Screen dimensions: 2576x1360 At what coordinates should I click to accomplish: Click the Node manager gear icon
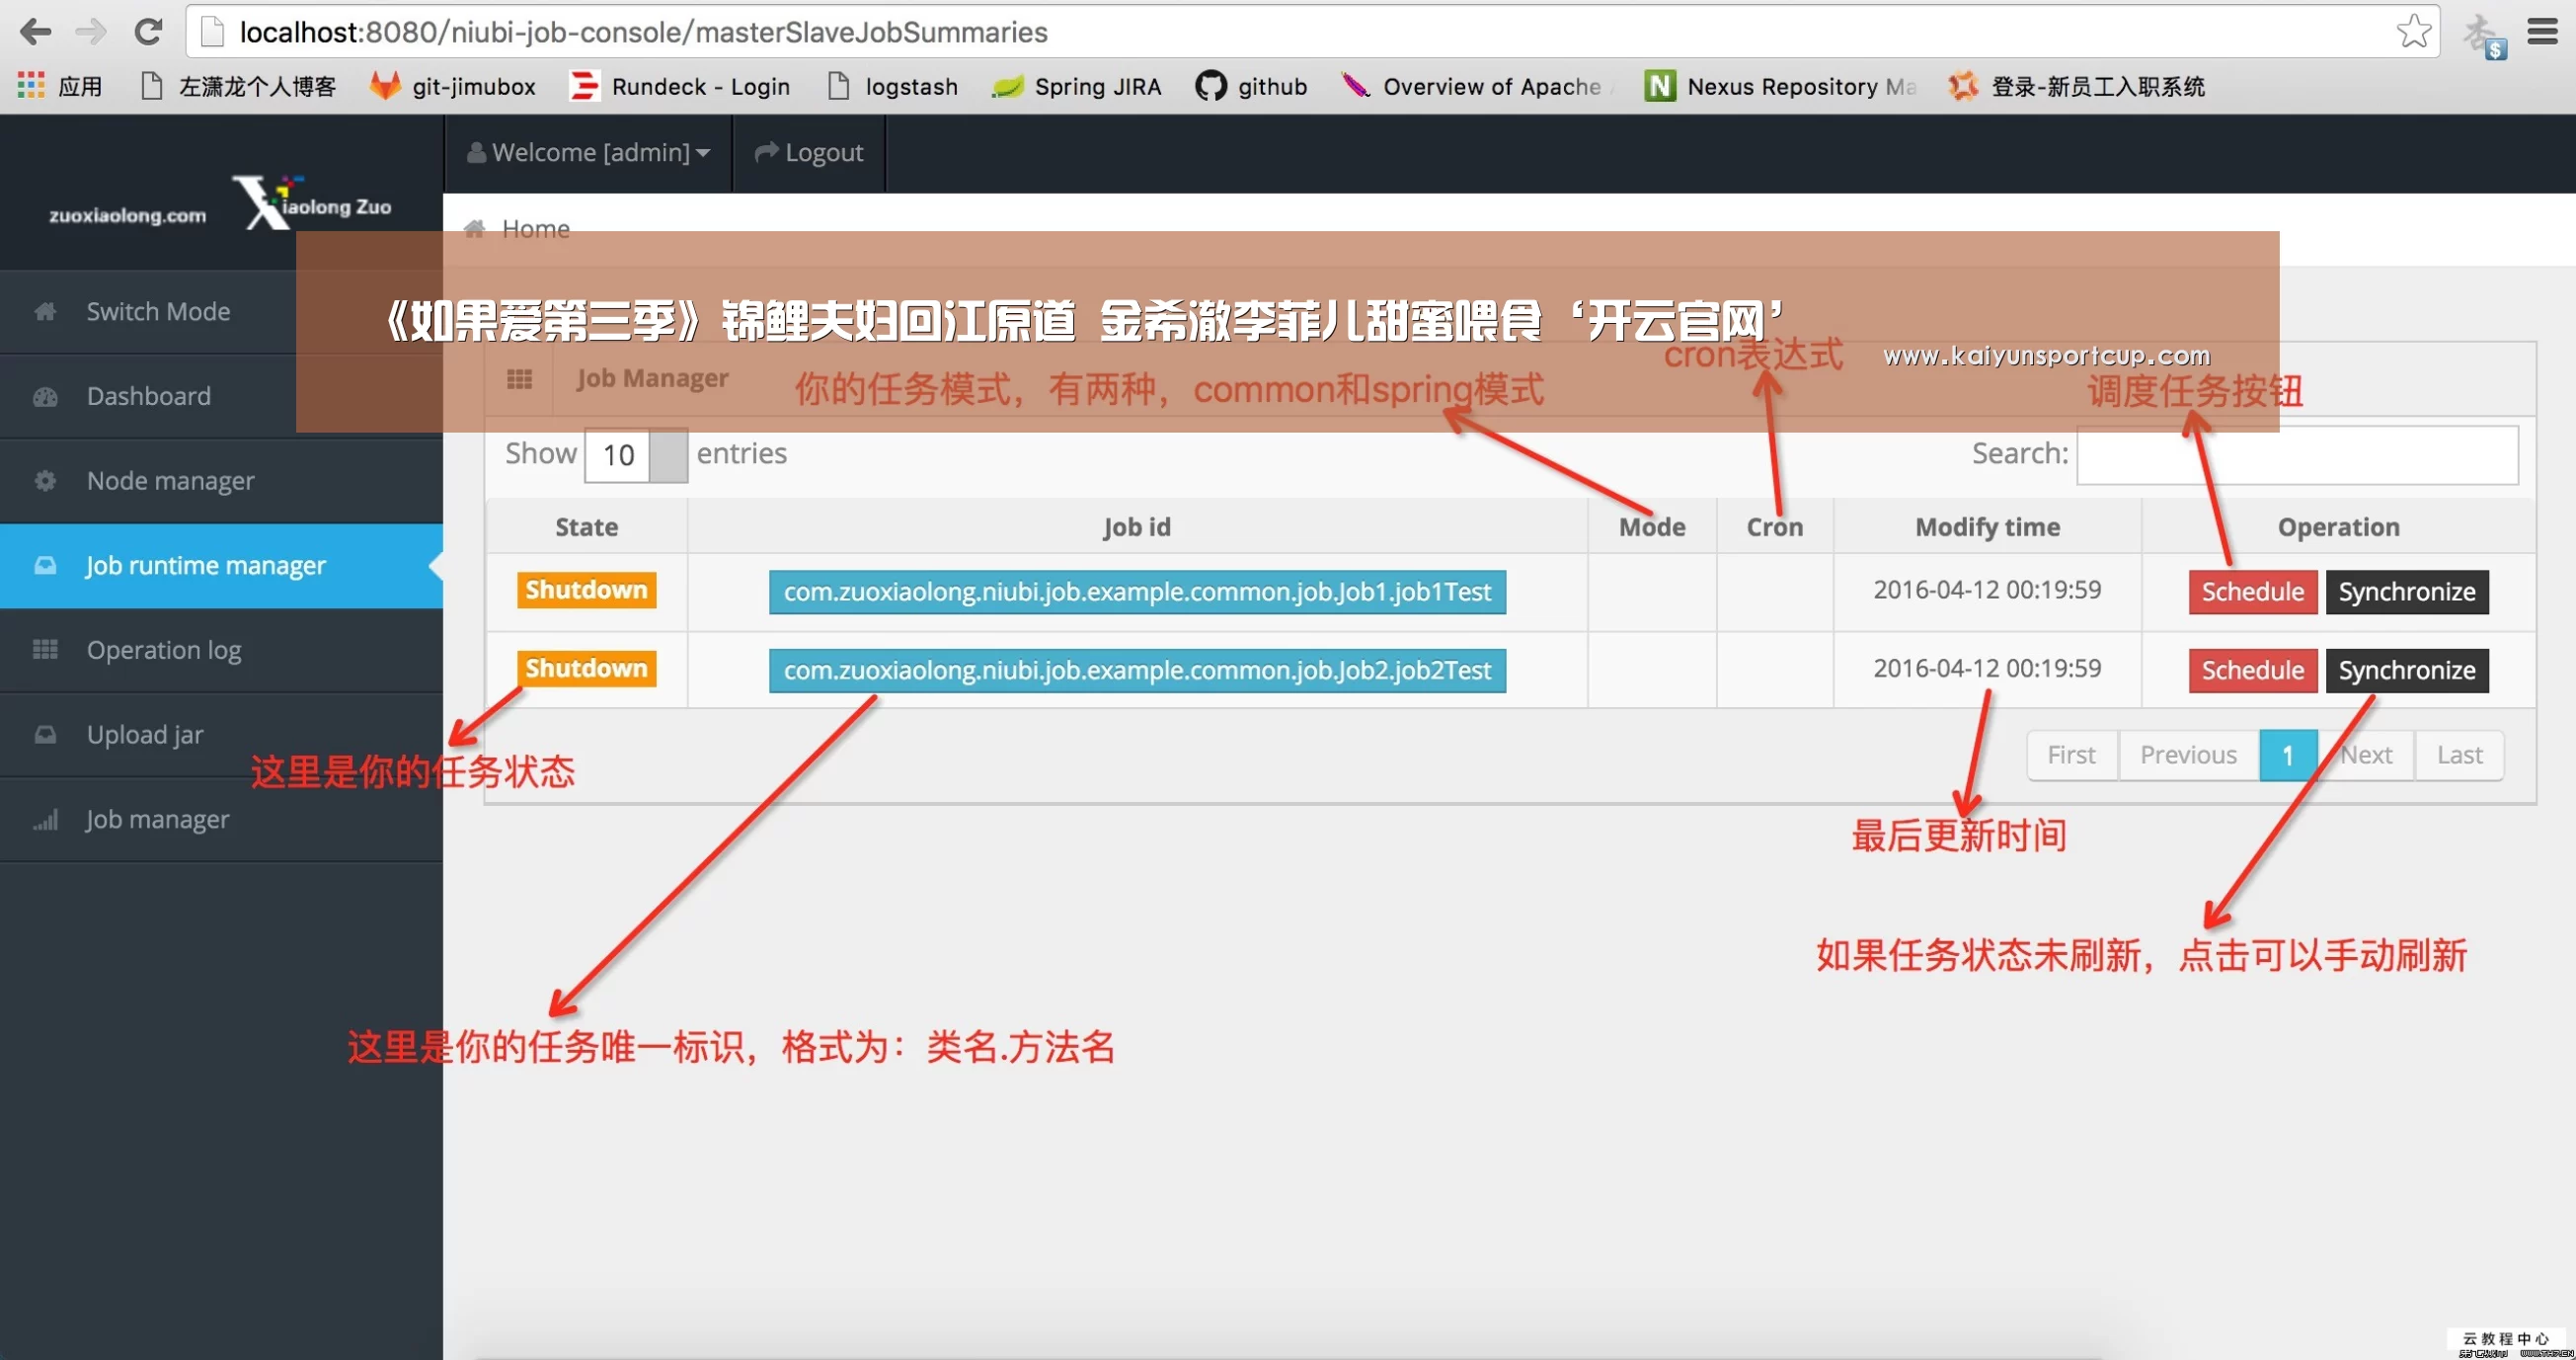[x=45, y=481]
